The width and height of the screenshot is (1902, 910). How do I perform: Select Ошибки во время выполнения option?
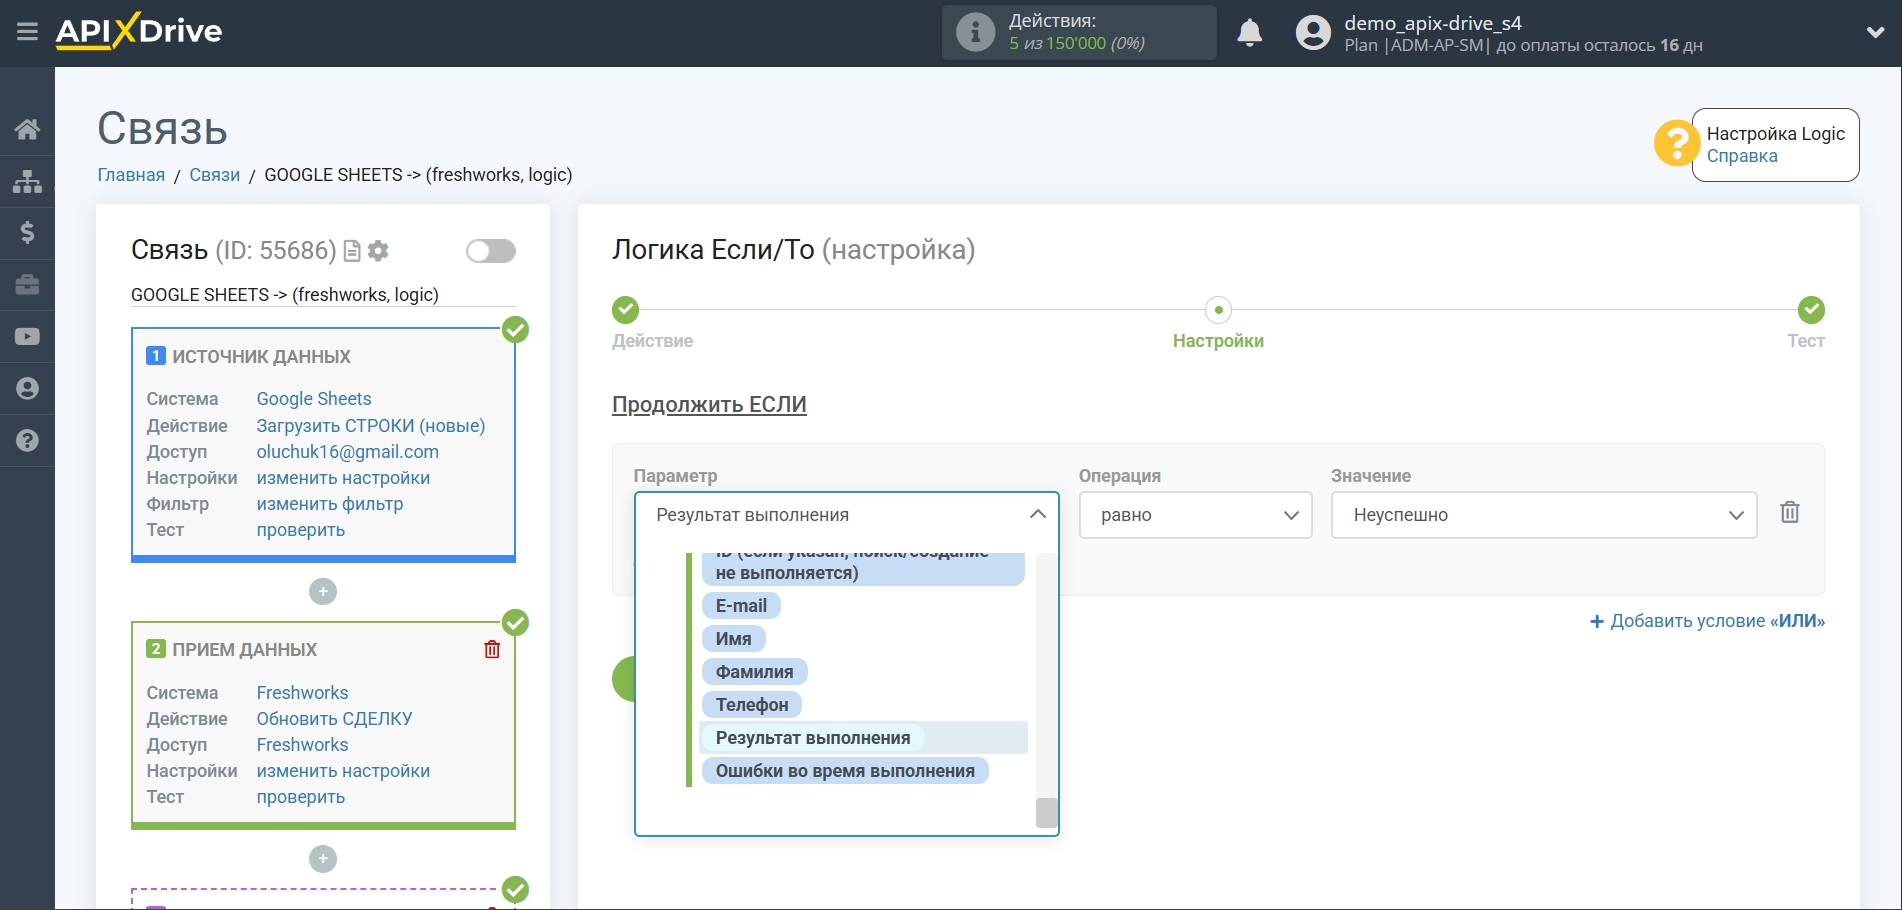(x=844, y=771)
